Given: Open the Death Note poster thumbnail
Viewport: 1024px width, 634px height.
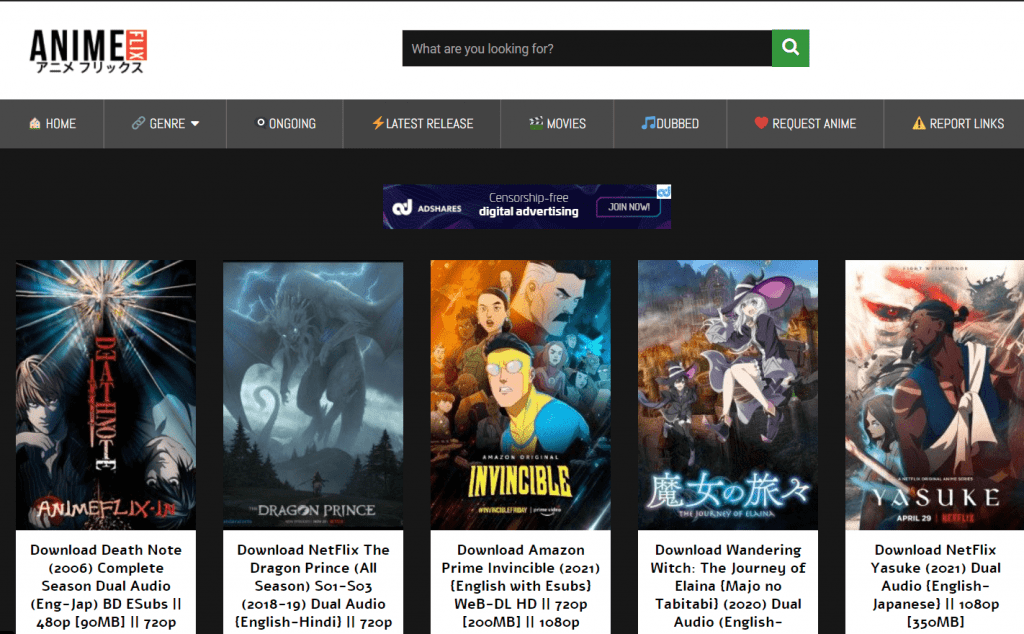Looking at the screenshot, I should click(x=106, y=394).
